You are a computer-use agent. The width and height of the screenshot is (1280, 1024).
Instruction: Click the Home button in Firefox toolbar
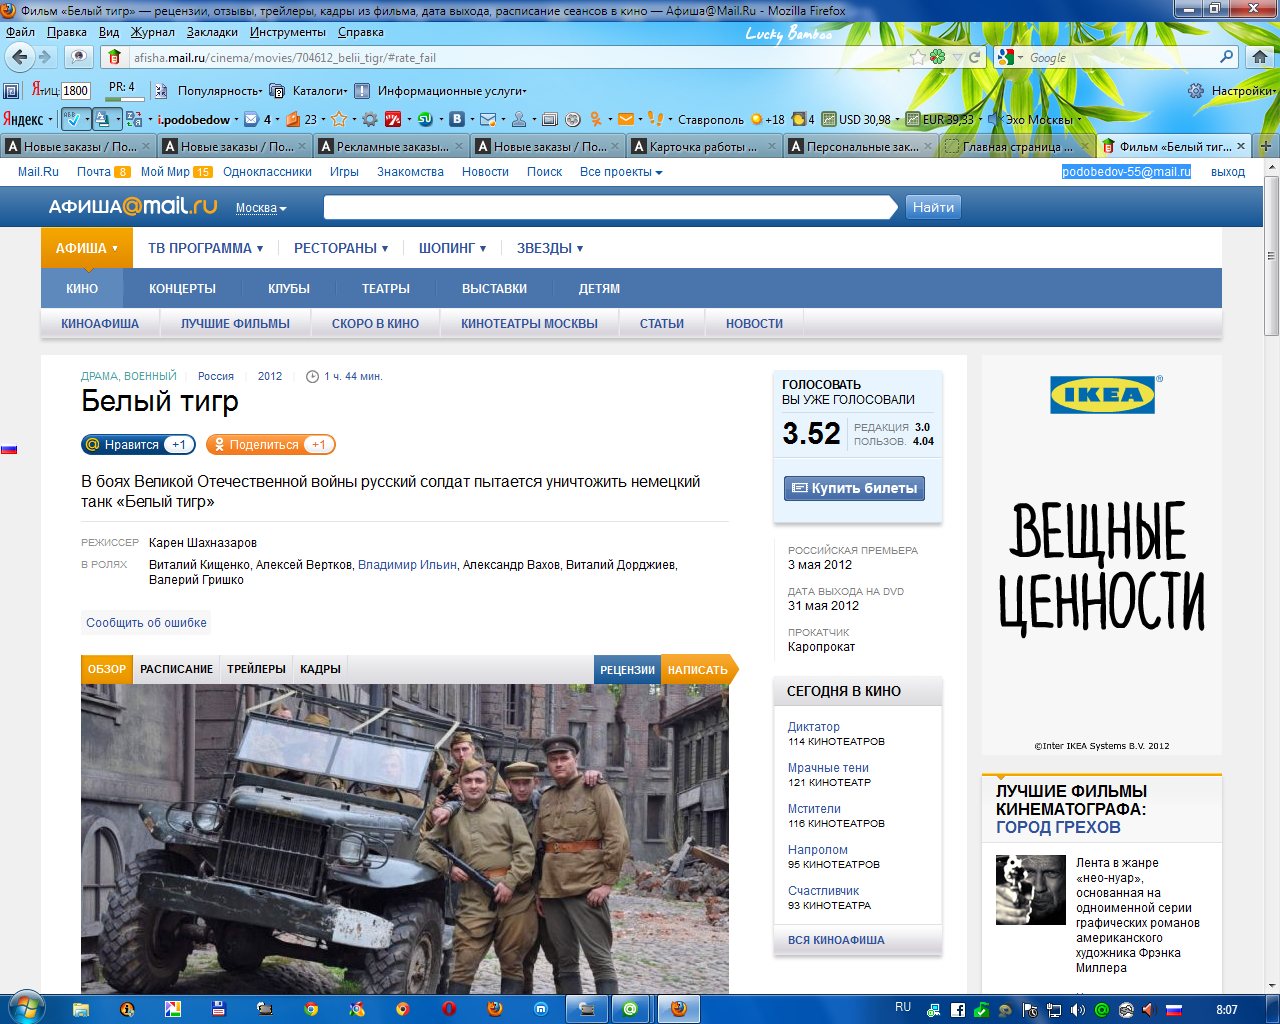click(1260, 57)
